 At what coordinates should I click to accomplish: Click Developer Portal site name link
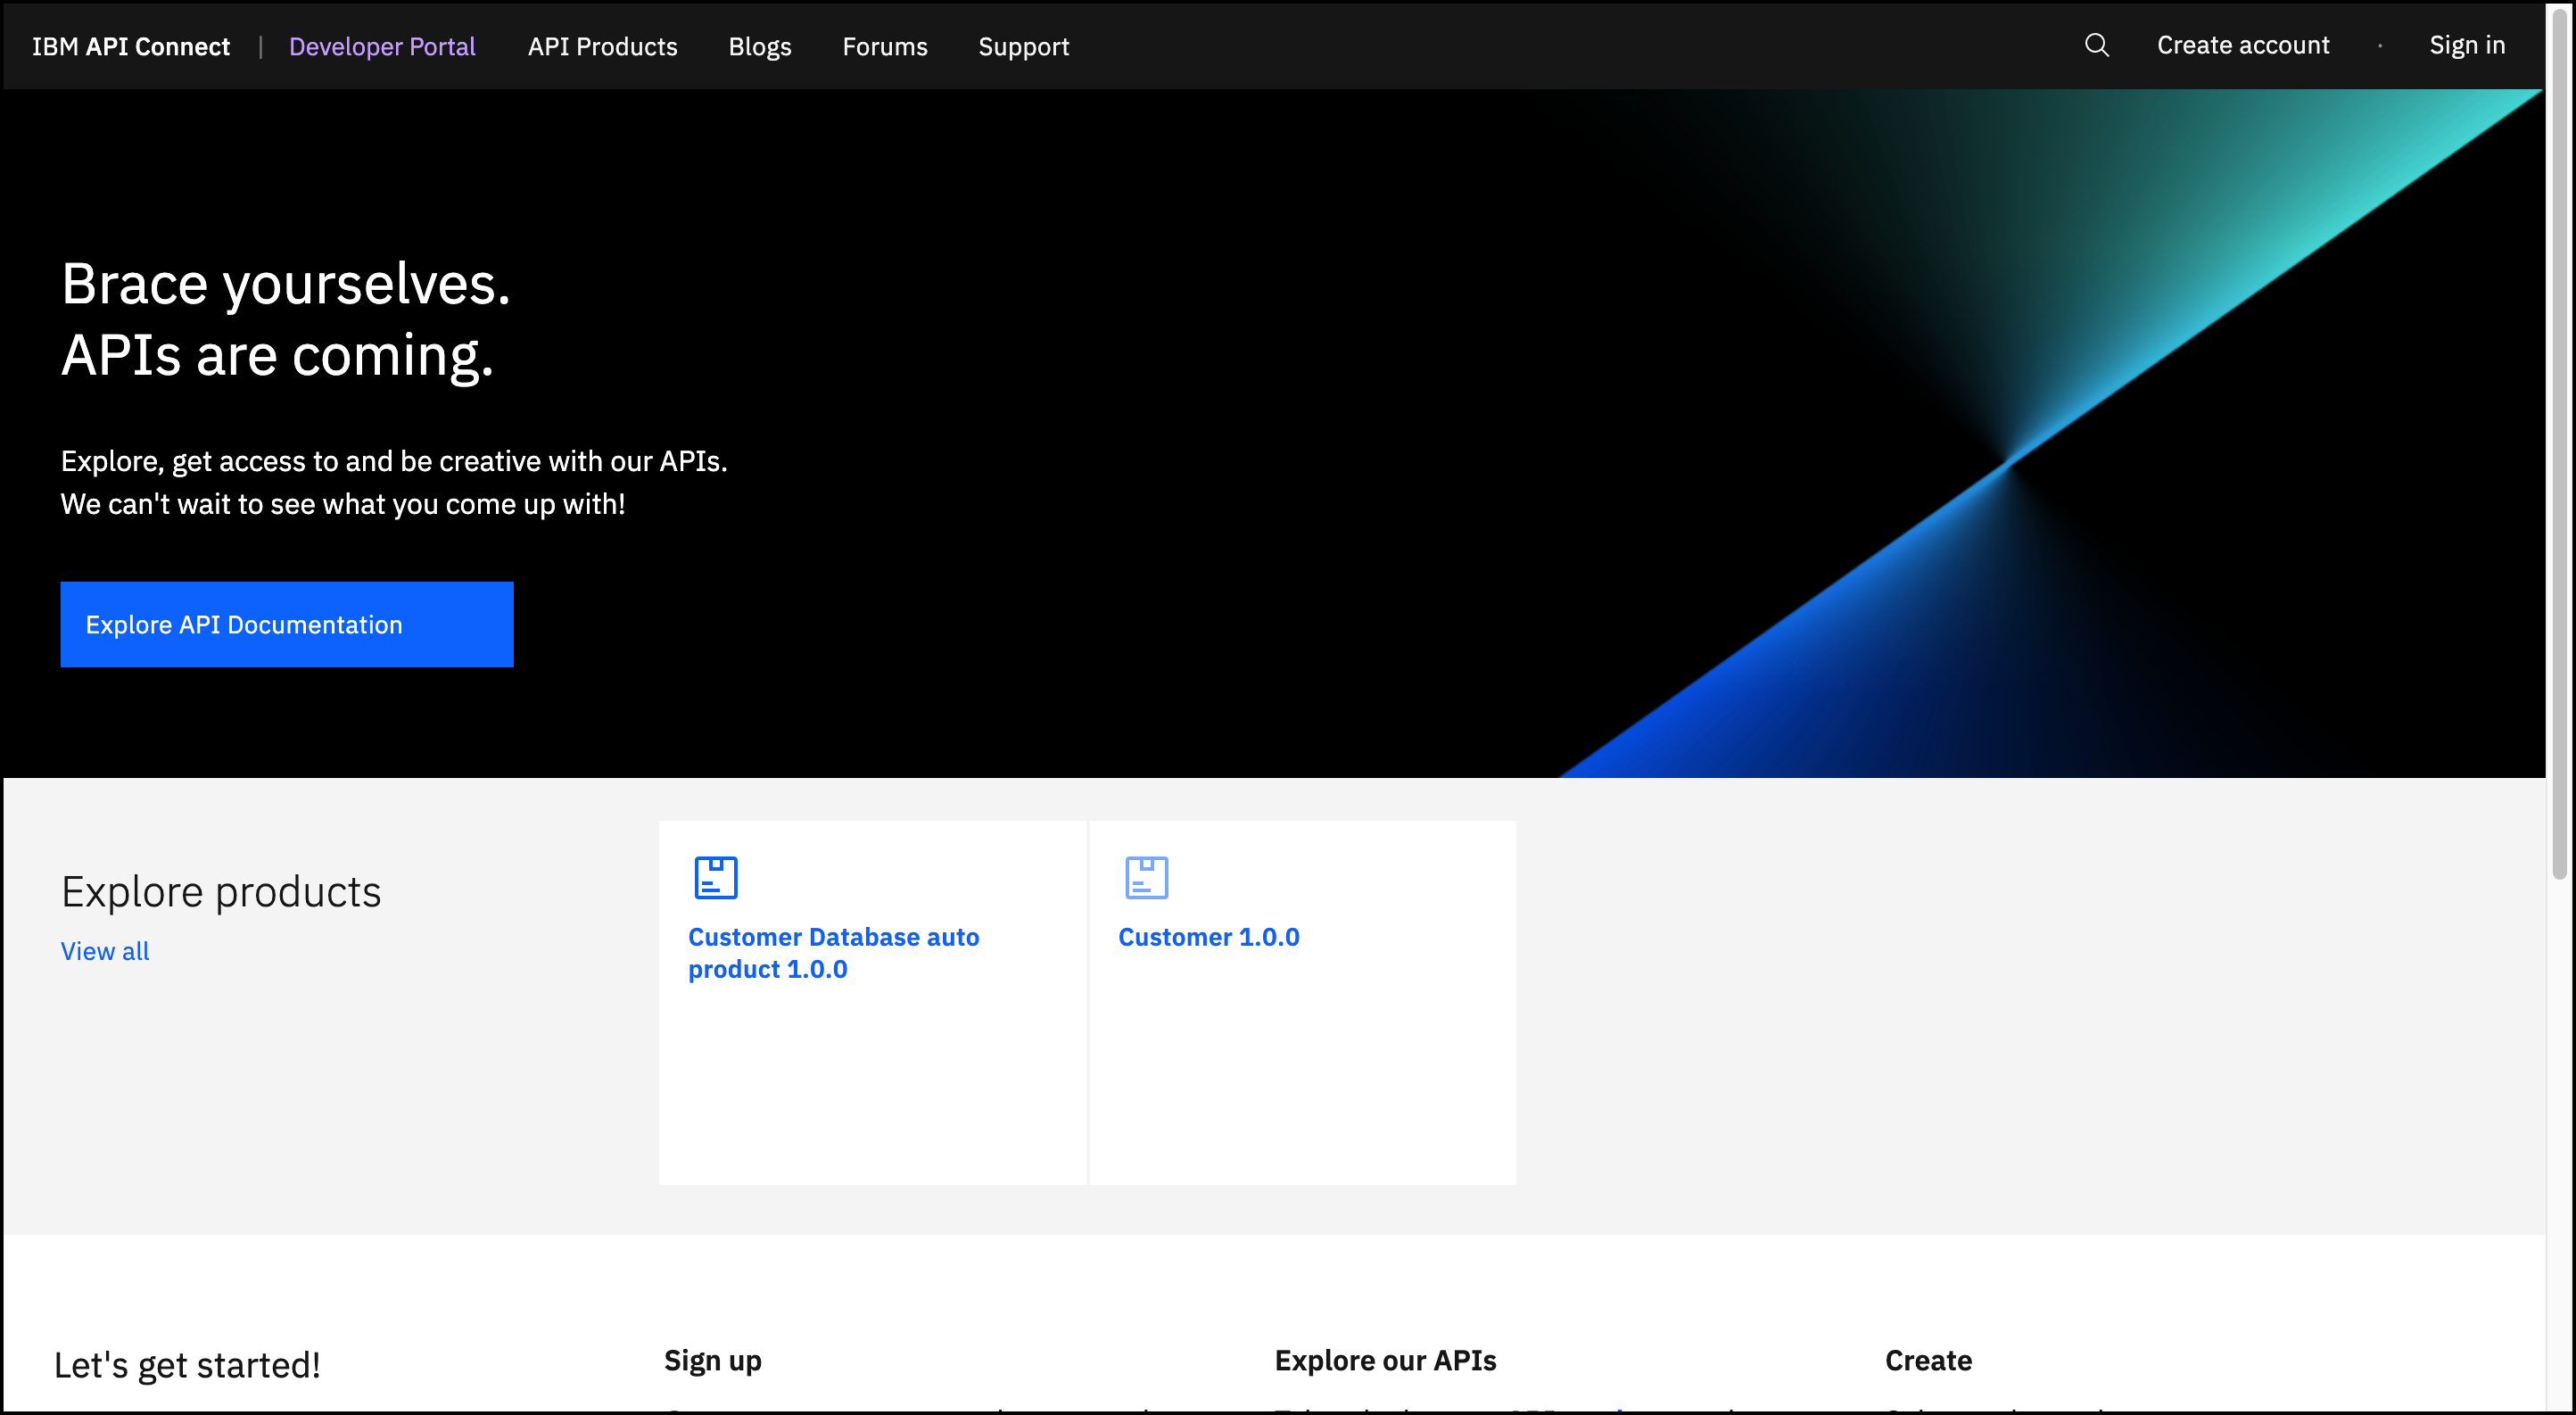(382, 47)
